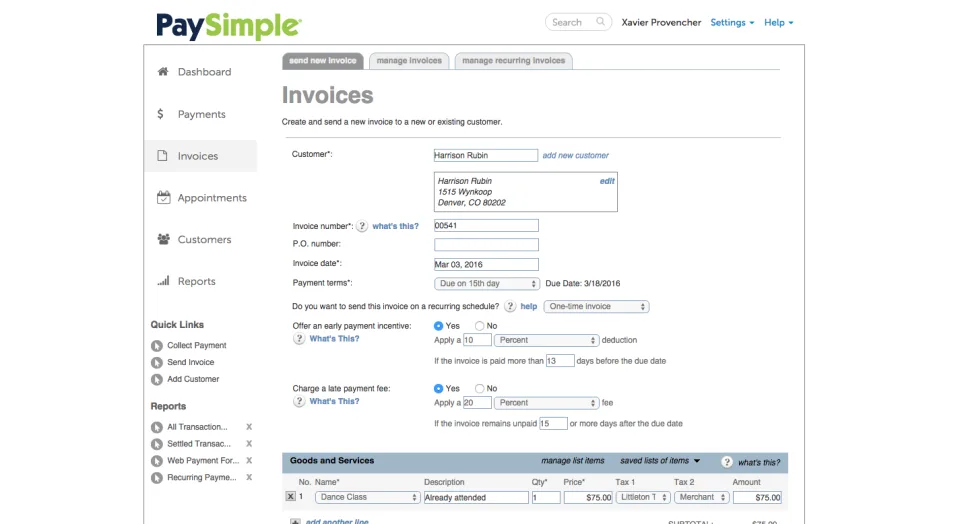Remove Web Payment For report with X
This screenshot has height=524, width=960.
tap(249, 460)
